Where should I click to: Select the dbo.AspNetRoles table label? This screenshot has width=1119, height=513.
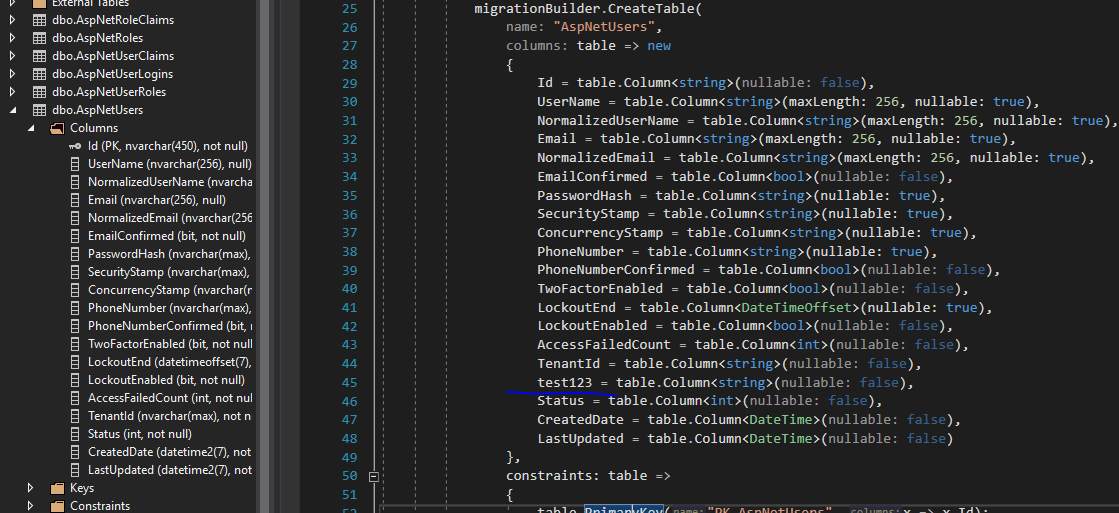(x=97, y=38)
